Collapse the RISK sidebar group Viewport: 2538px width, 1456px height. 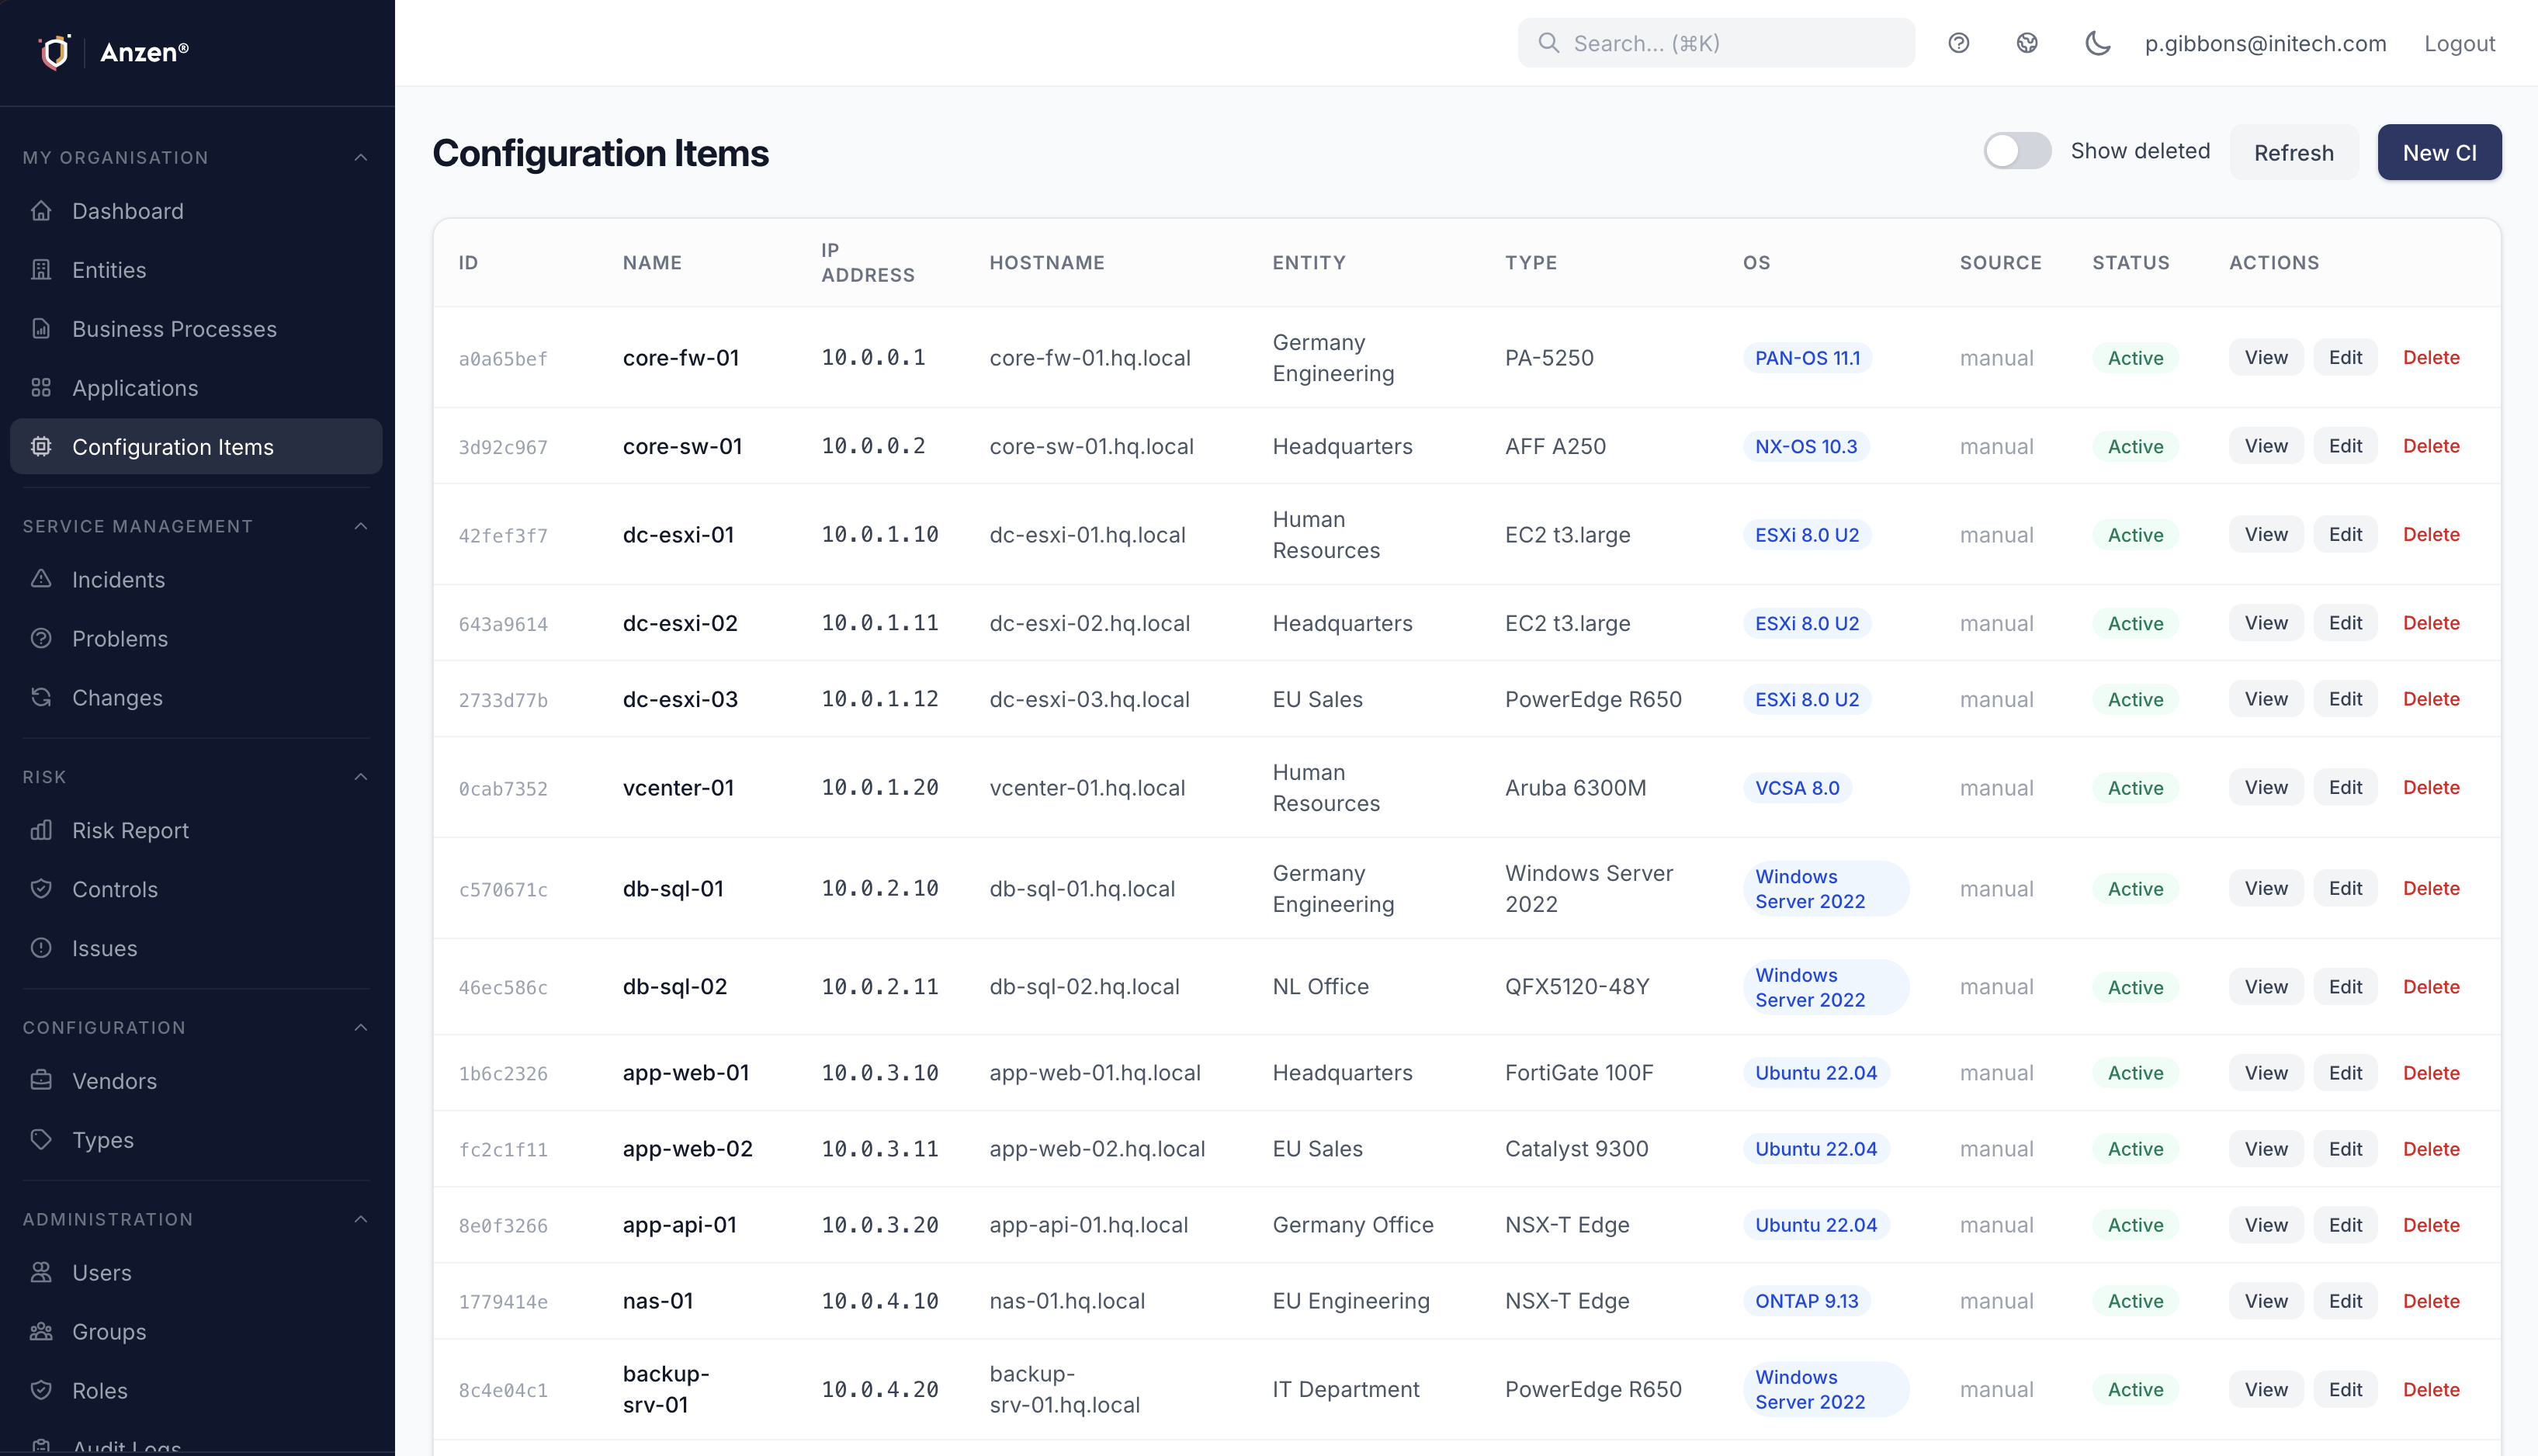point(361,776)
